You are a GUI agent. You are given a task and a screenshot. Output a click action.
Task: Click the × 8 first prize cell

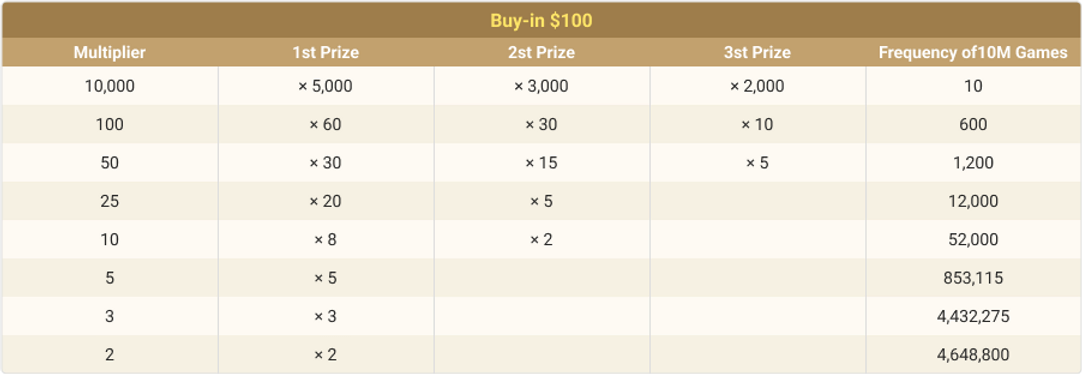pos(326,240)
